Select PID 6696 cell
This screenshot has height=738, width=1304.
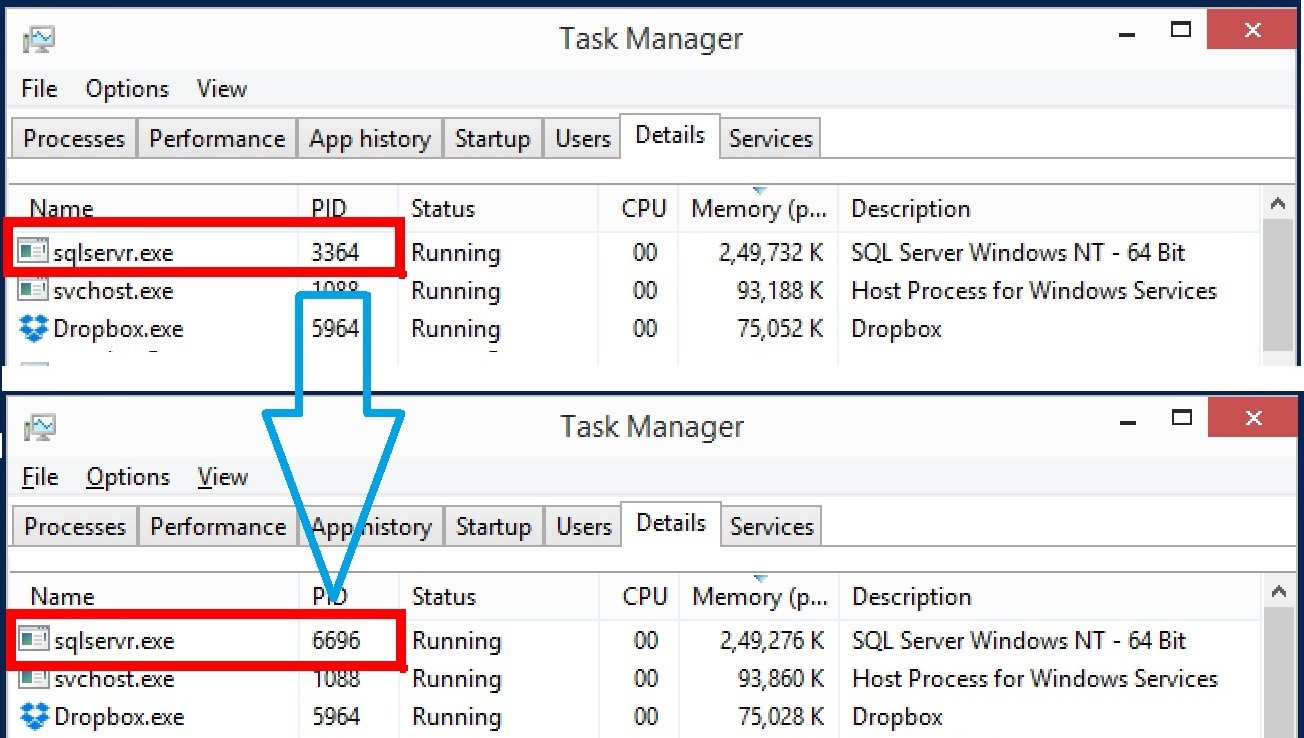click(x=336, y=640)
